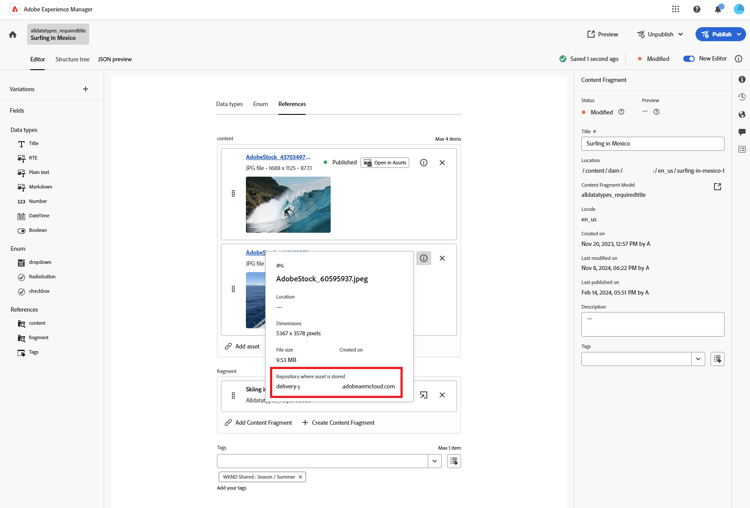Screen dimensions: 750x508
Task: Open the Adobe Experience Manager logo
Action: [x=15, y=9]
